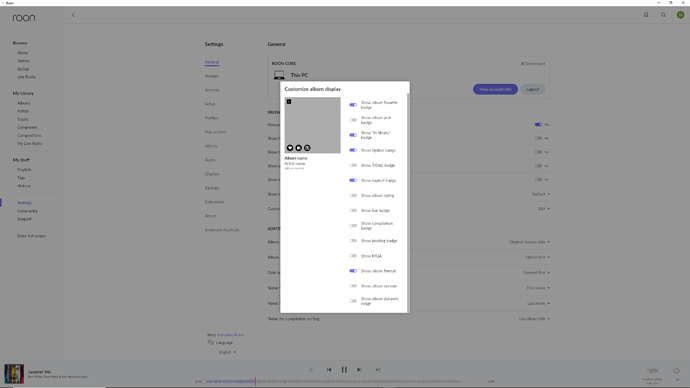
Task: Open the Newest first dropdown
Action: click(536, 273)
